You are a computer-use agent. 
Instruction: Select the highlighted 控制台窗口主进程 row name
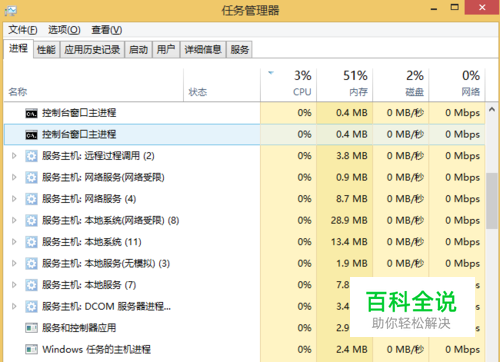[x=79, y=135]
